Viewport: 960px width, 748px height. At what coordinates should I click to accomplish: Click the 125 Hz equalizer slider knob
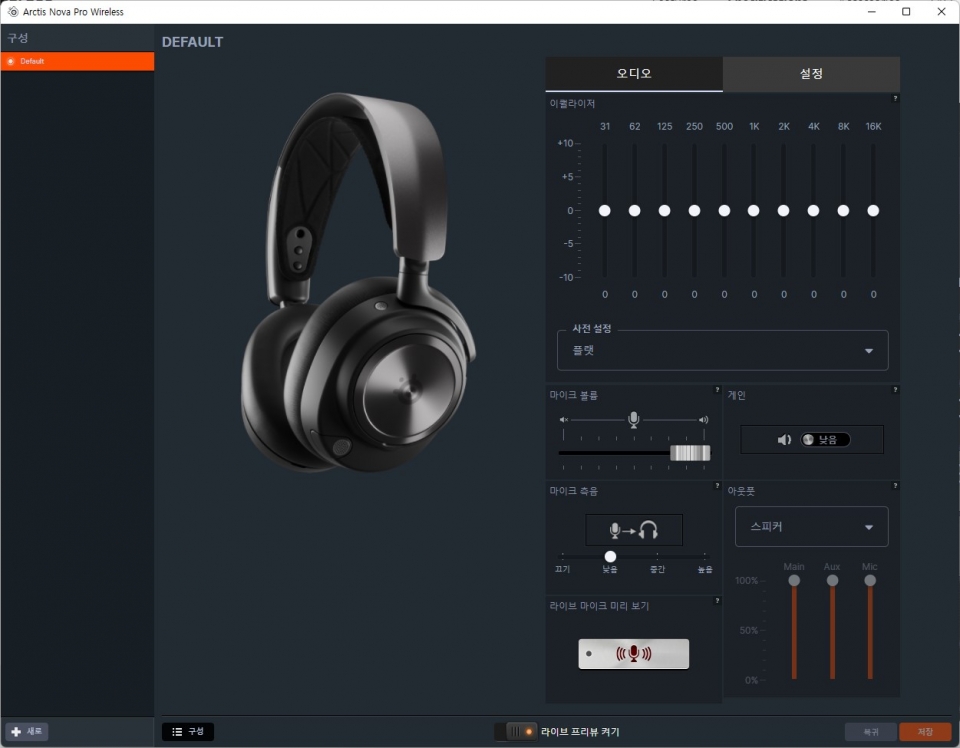[x=664, y=211]
